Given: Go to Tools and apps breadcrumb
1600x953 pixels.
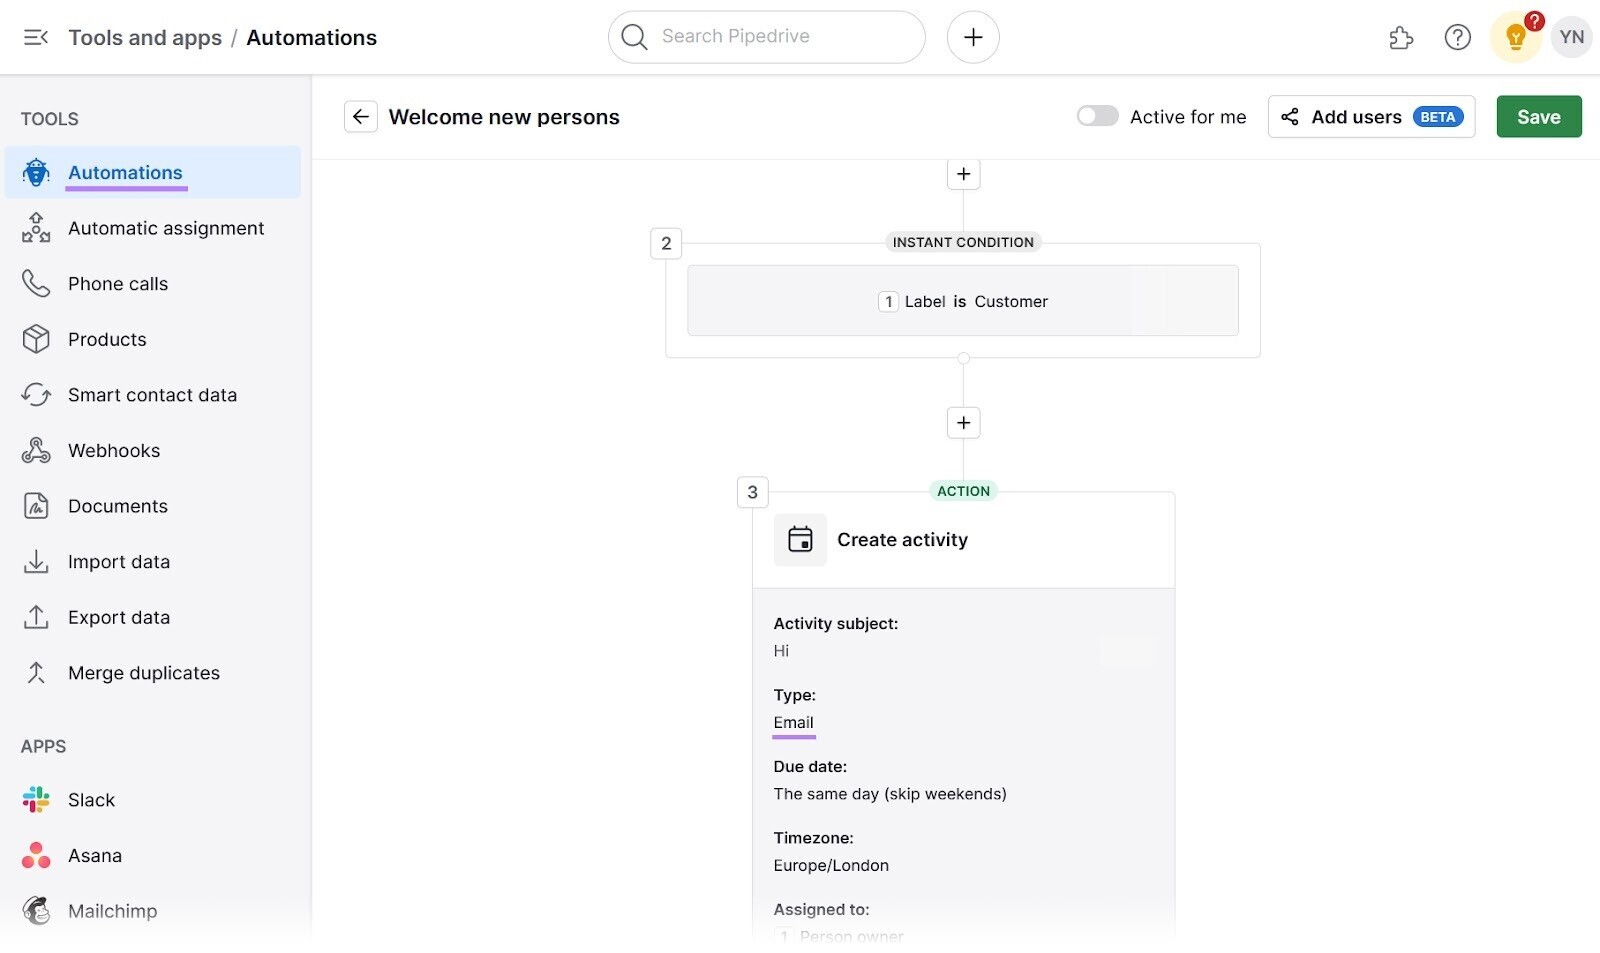Looking at the screenshot, I should [x=145, y=37].
